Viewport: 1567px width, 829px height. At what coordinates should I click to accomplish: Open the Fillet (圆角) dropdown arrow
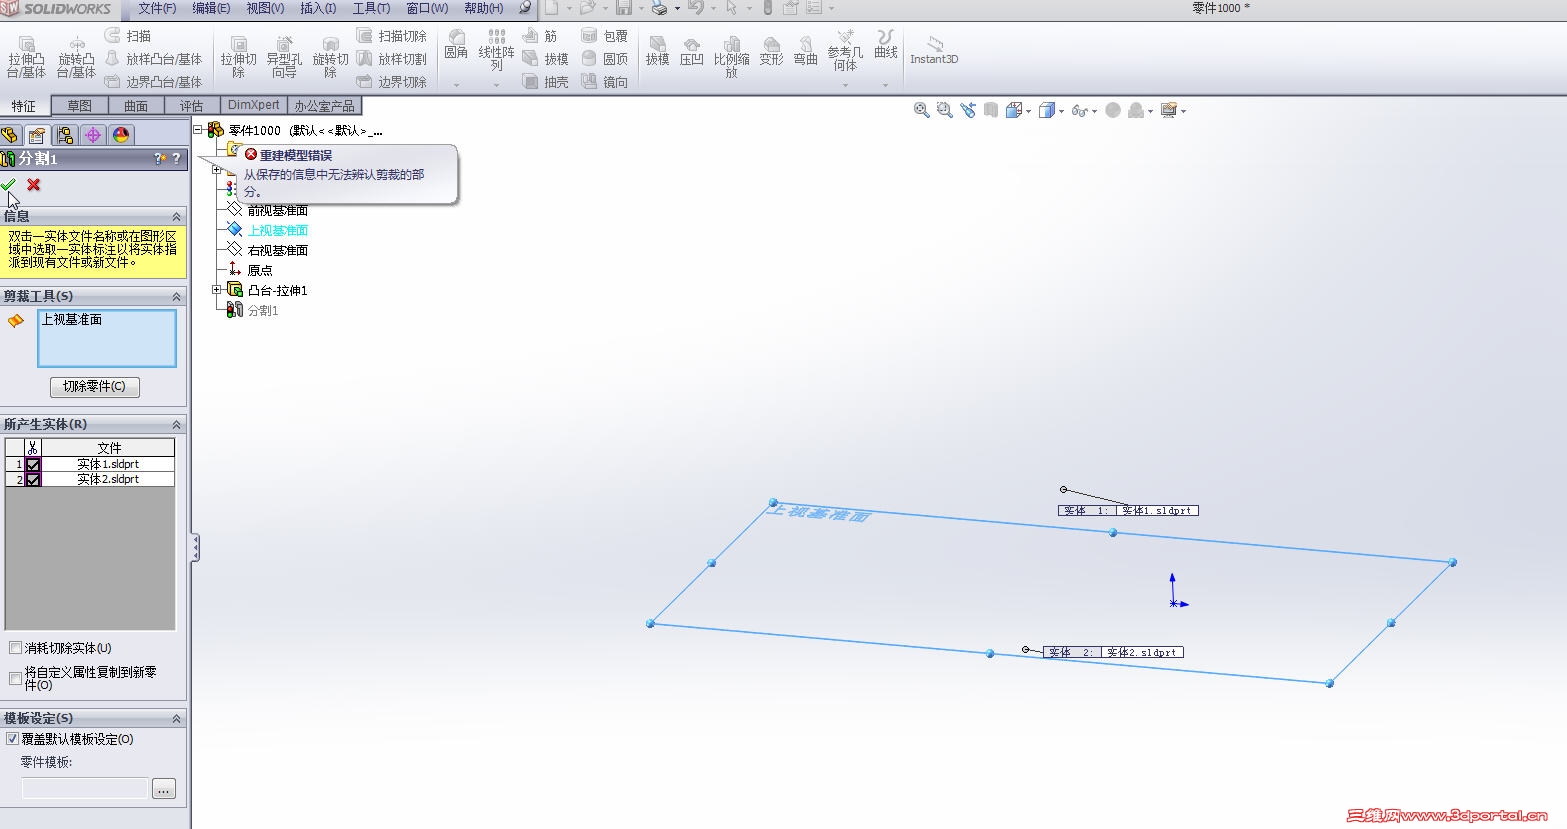[x=456, y=85]
